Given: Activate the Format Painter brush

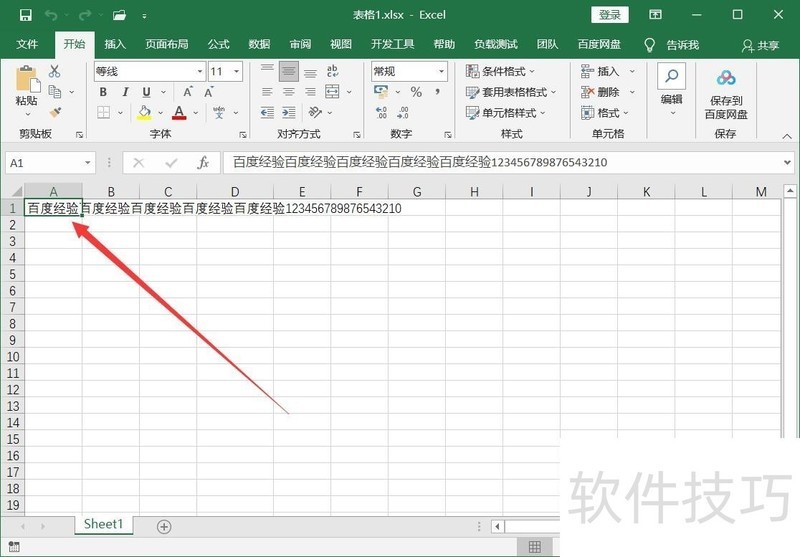Looking at the screenshot, I should point(55,112).
